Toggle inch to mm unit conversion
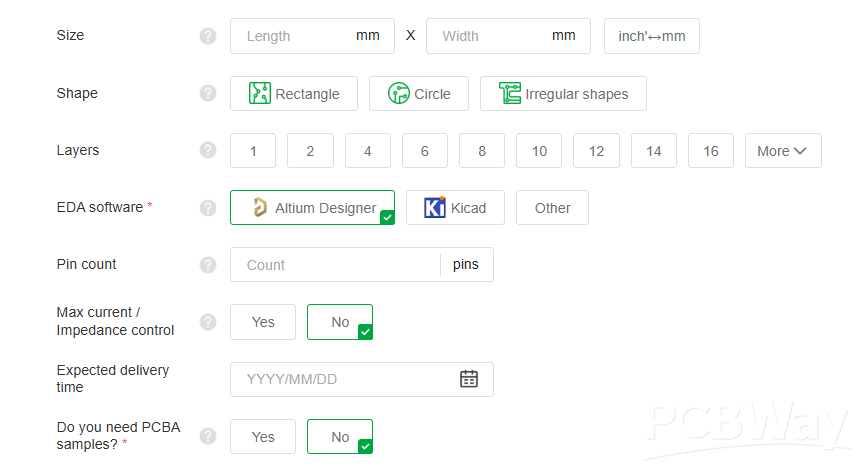 coord(651,36)
